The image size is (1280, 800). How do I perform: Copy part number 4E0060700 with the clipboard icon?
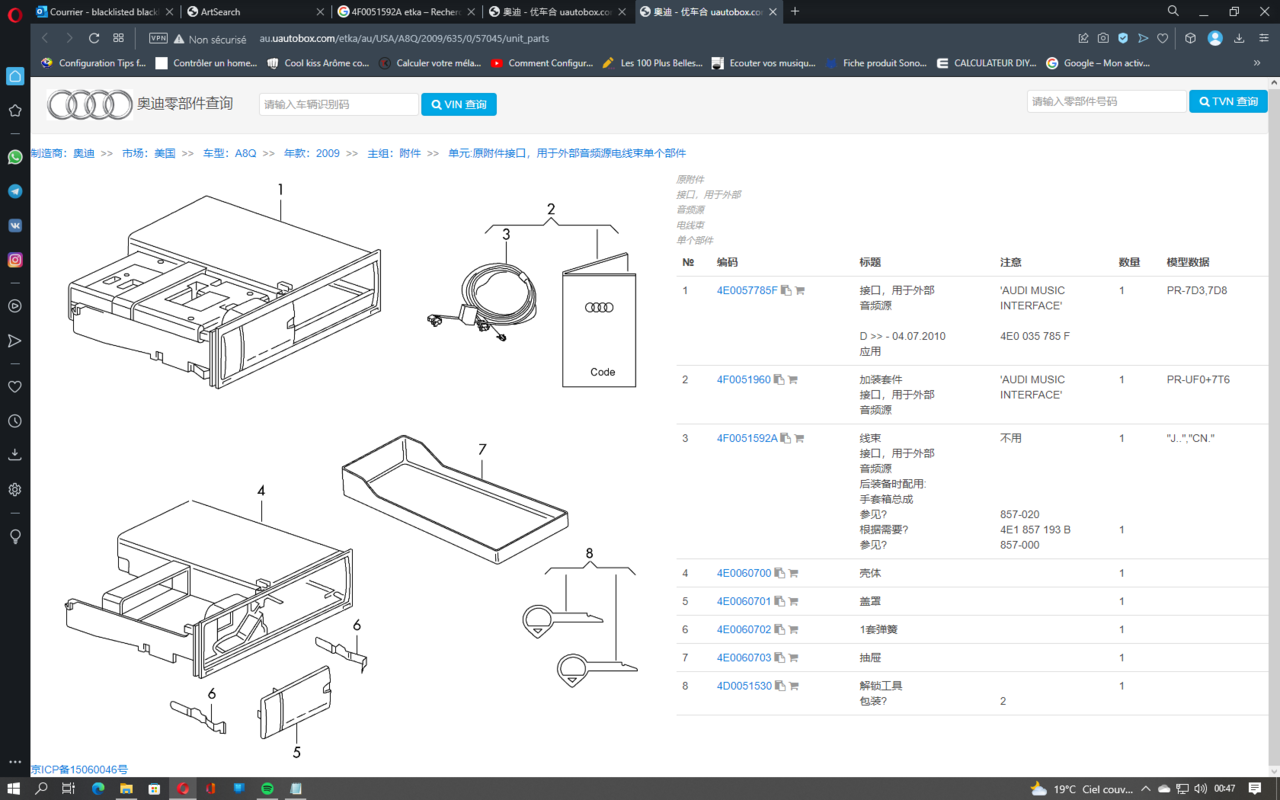[x=780, y=574]
